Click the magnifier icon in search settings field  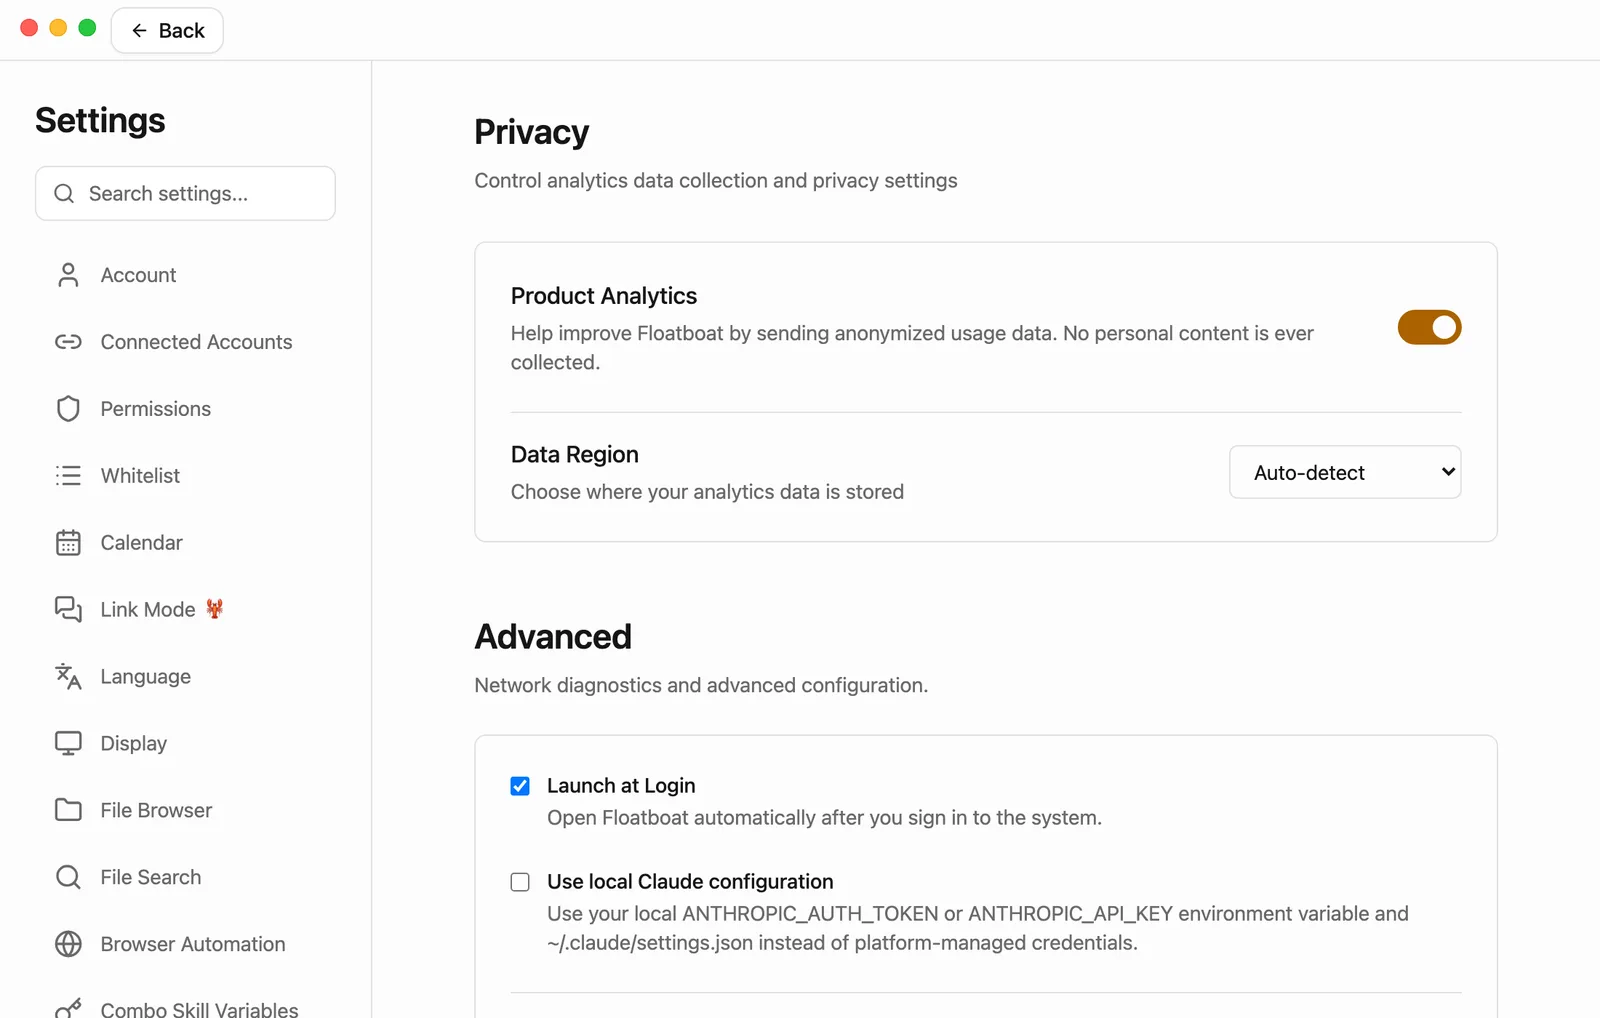tap(64, 193)
